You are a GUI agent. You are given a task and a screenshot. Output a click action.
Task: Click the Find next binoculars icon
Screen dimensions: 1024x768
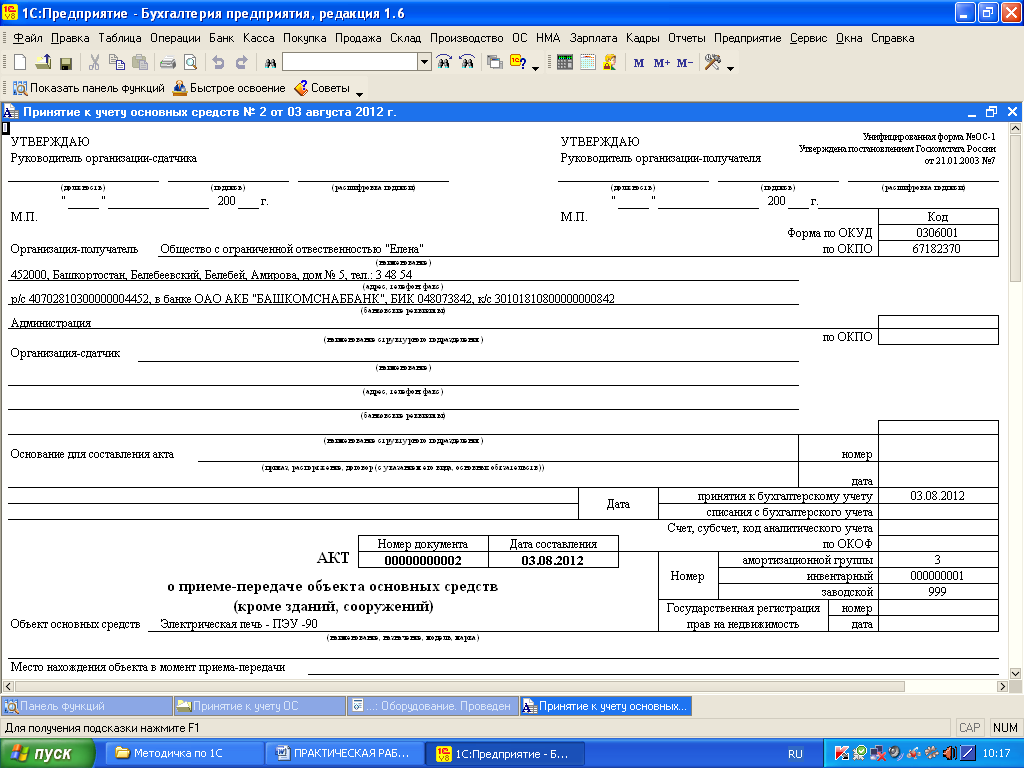coord(444,63)
